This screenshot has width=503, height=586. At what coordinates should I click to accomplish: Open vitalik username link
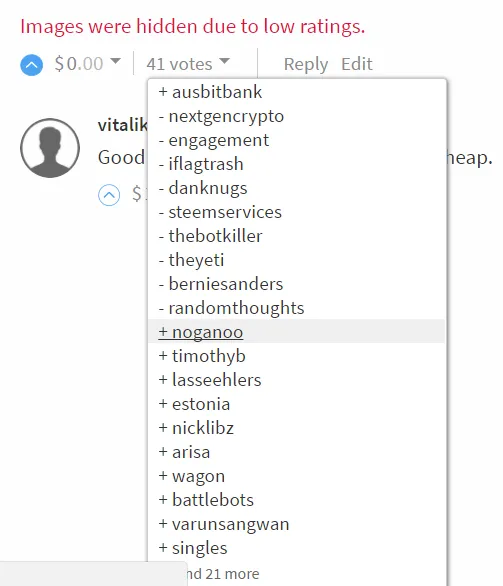click(x=123, y=124)
